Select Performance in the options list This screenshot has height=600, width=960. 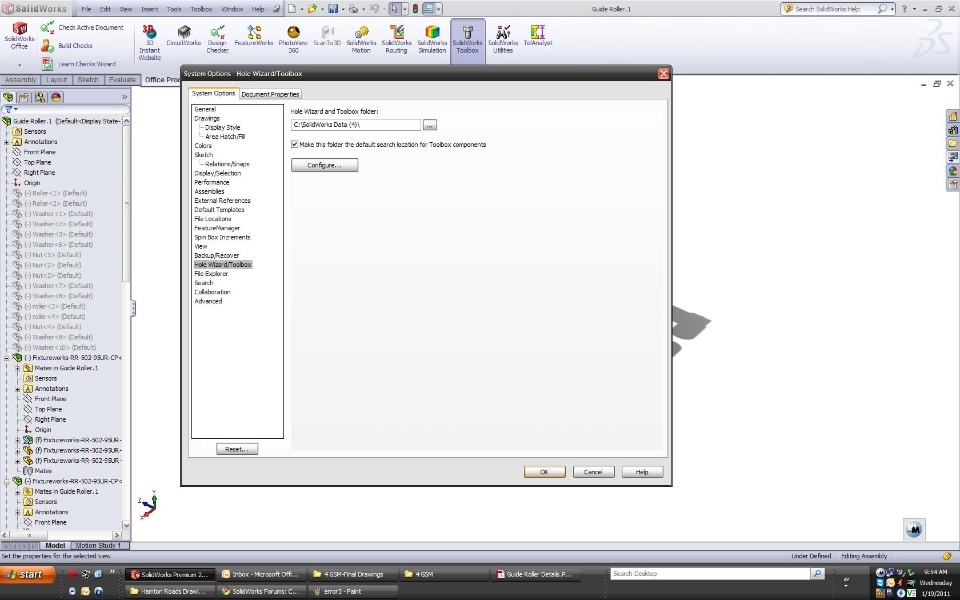tap(212, 182)
